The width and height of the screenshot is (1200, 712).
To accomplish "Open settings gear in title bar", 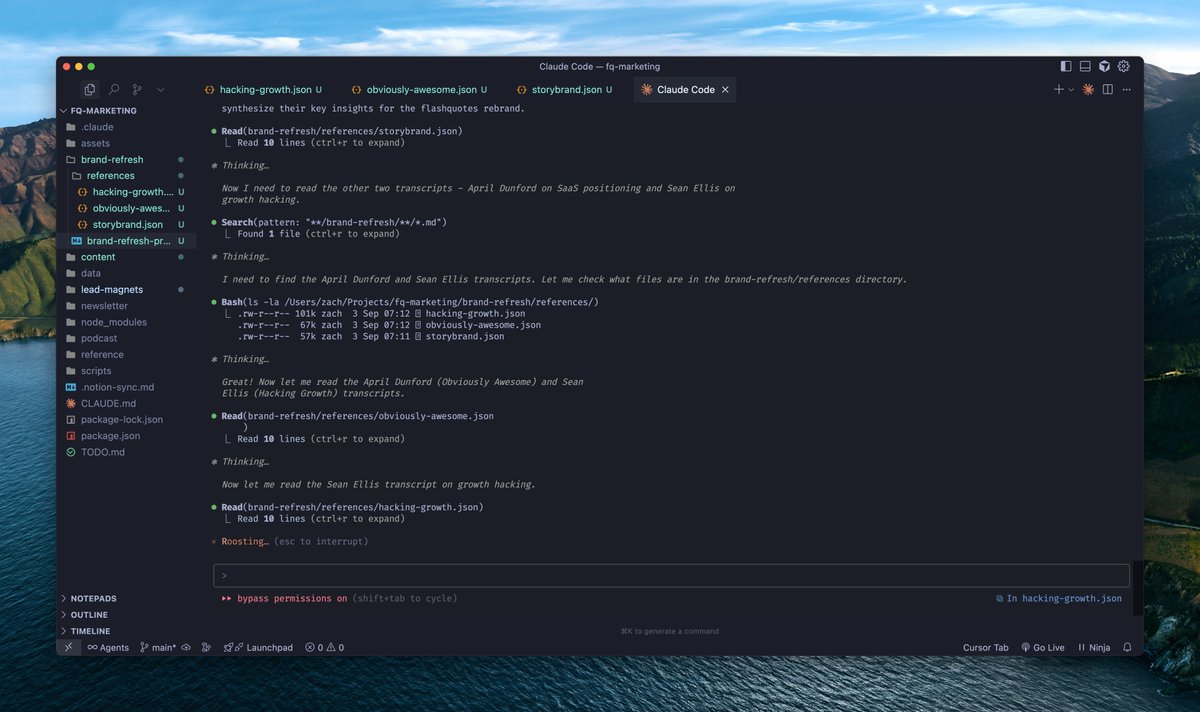I will click(1124, 66).
